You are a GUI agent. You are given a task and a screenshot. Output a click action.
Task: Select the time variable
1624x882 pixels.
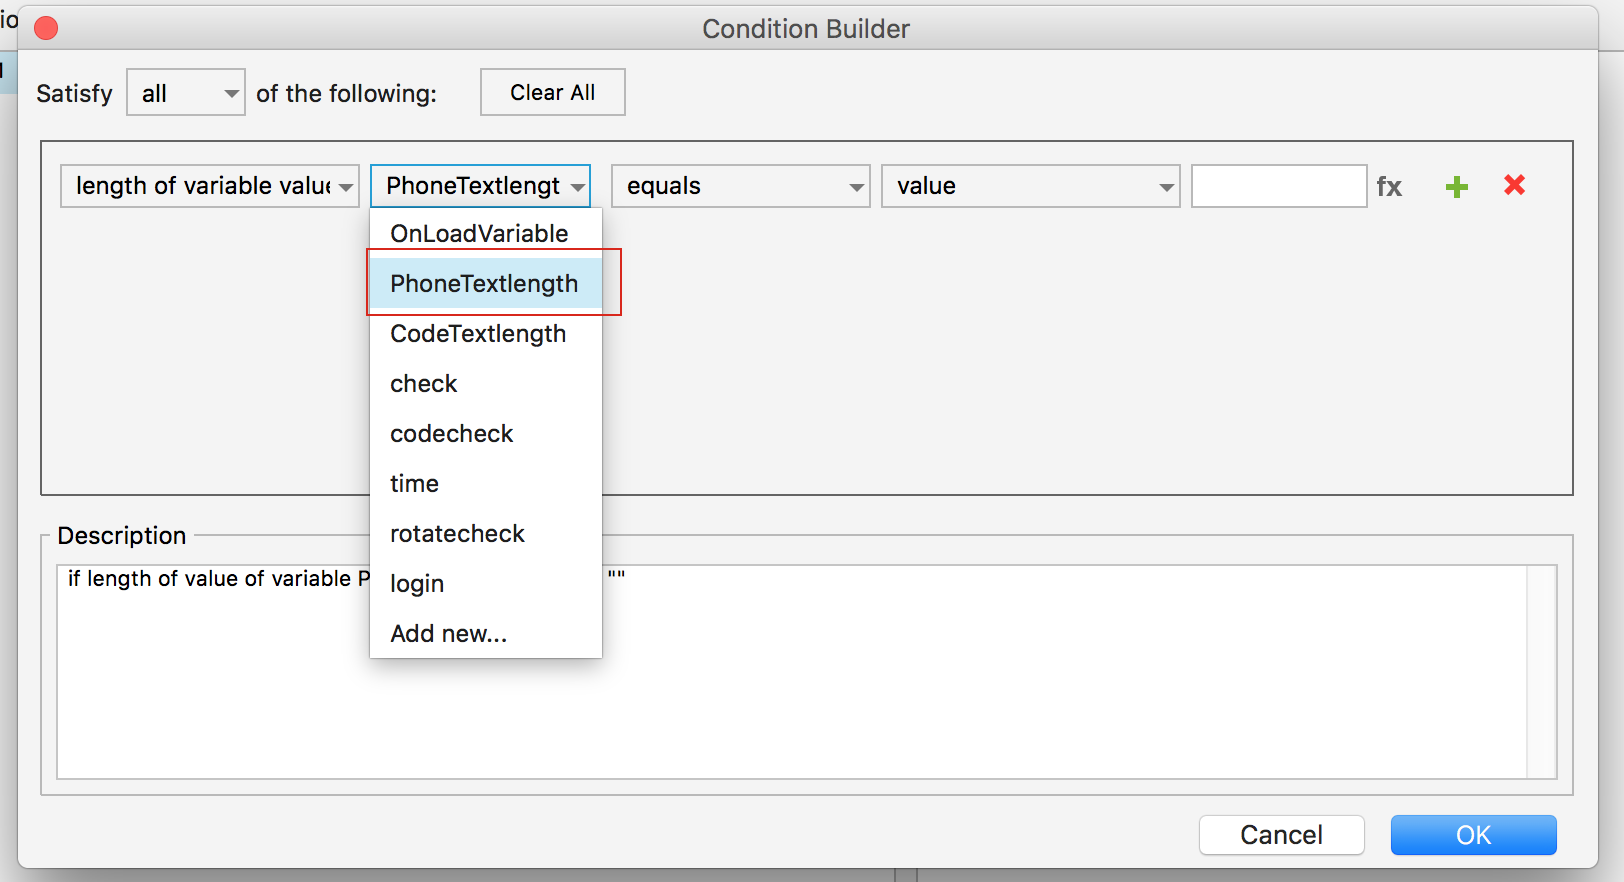(415, 484)
